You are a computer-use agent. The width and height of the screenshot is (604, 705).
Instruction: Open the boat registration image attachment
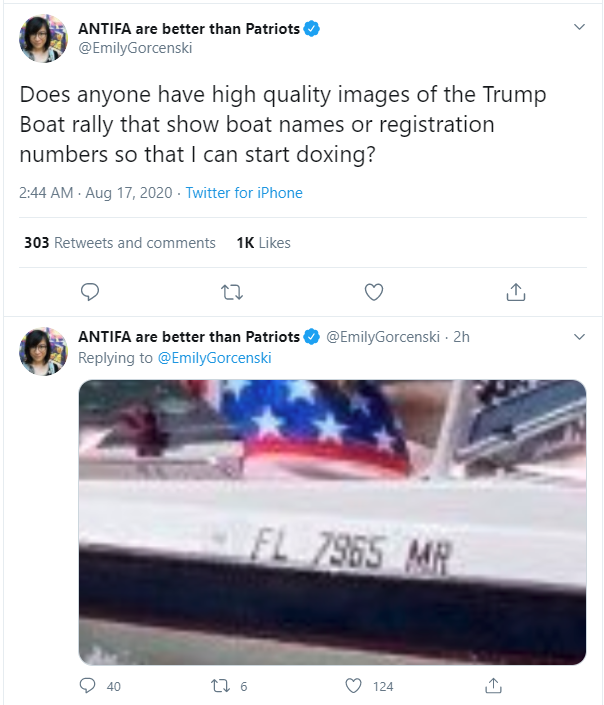tap(332, 522)
